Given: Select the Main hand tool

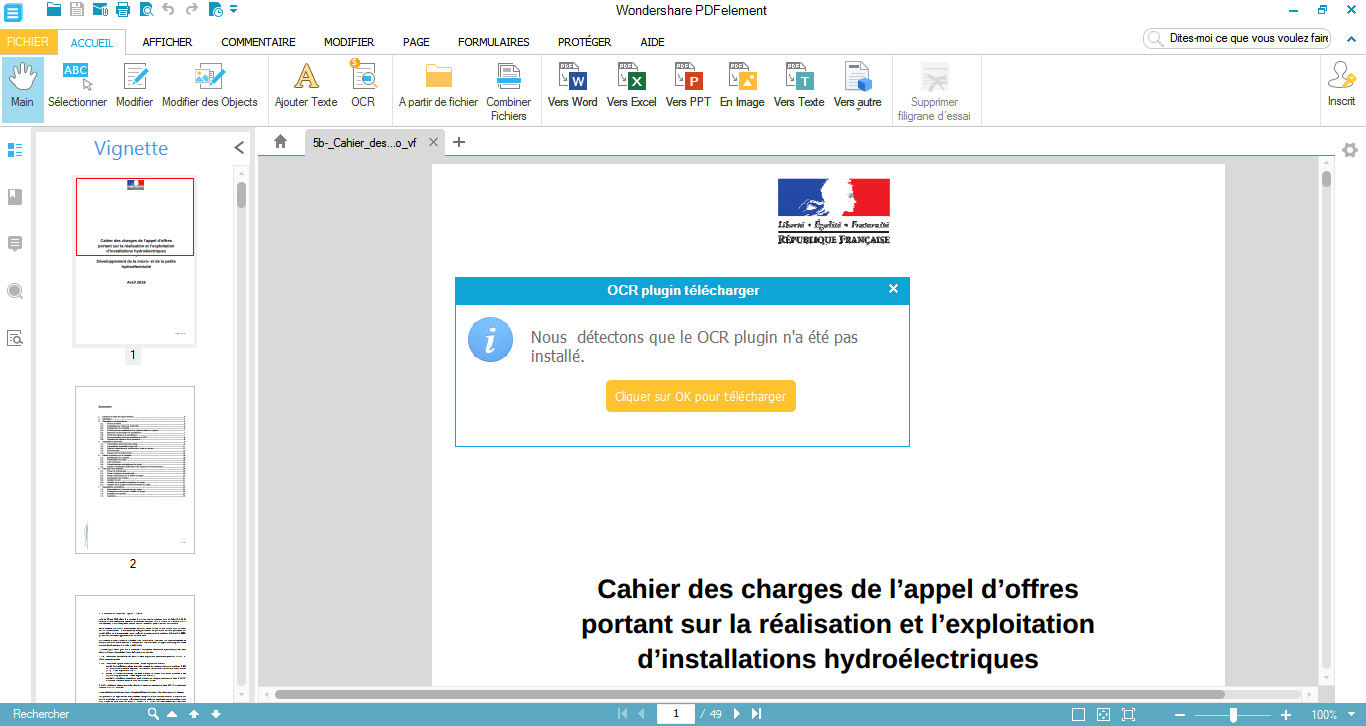Looking at the screenshot, I should click(x=22, y=89).
